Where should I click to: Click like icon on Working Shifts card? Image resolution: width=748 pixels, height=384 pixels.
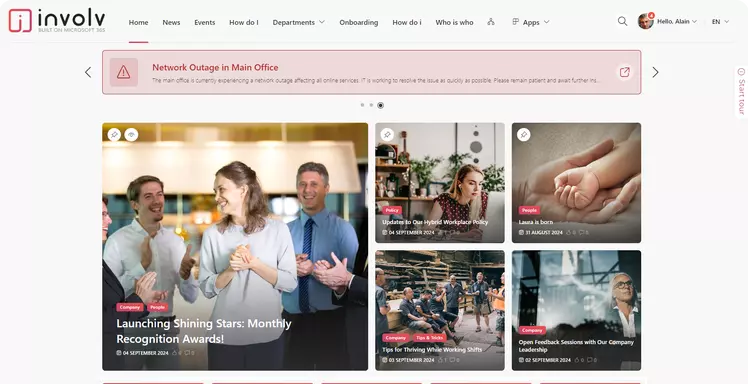[x=440, y=360]
